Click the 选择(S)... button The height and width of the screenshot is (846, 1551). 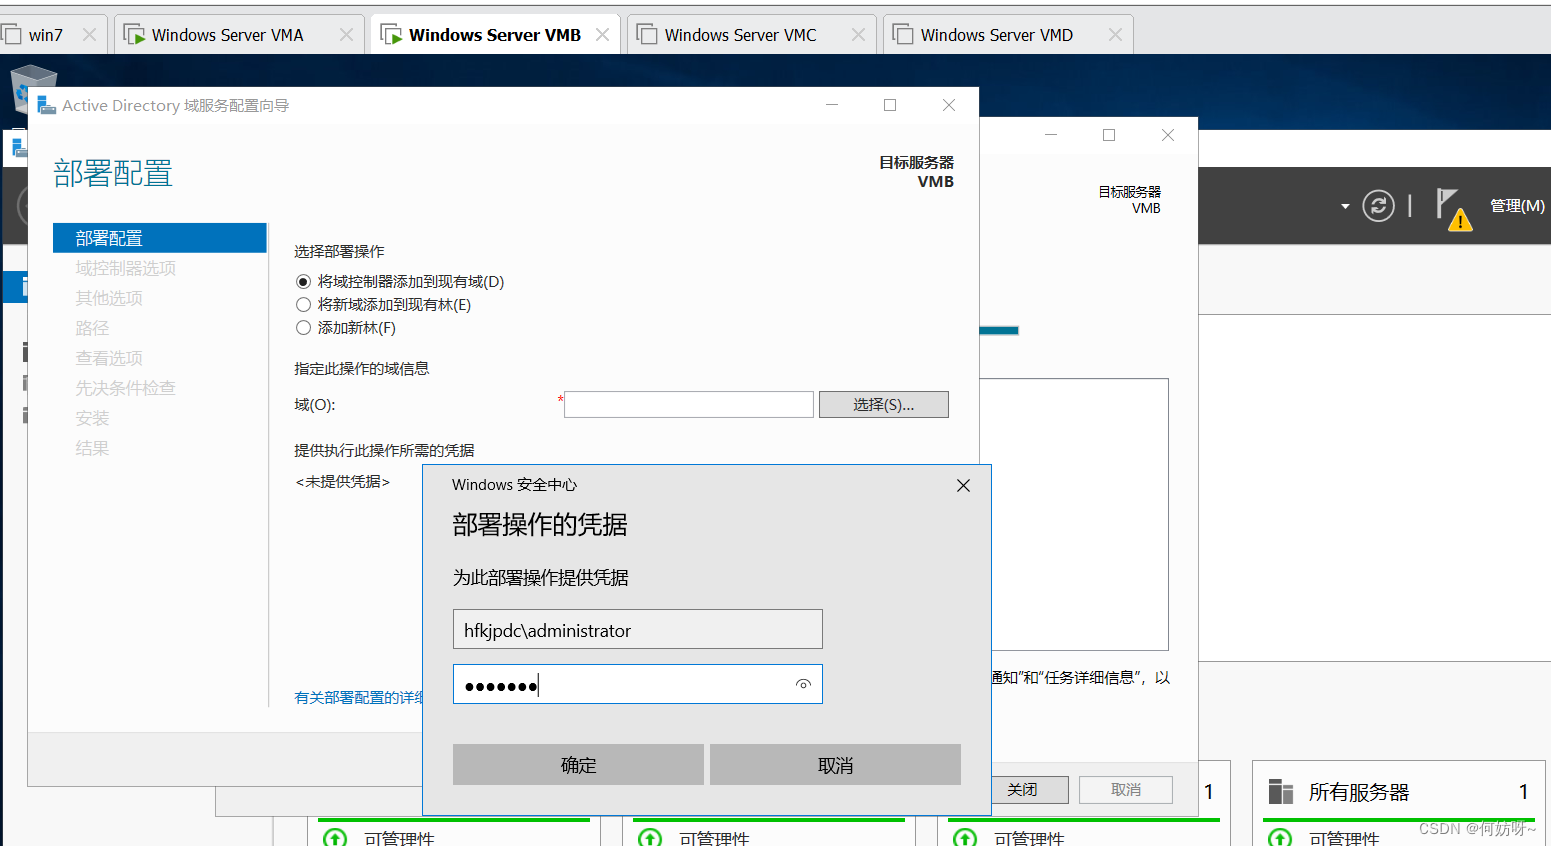pos(884,404)
